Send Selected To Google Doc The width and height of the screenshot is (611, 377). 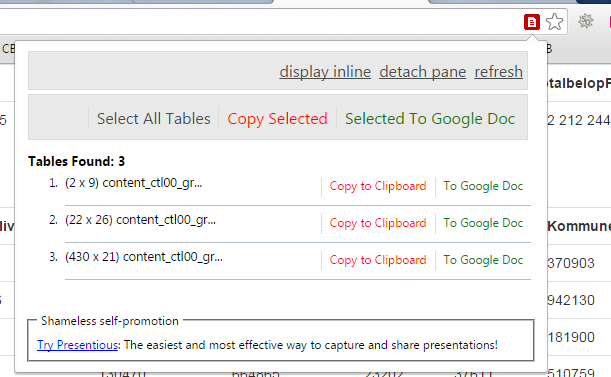coord(430,119)
